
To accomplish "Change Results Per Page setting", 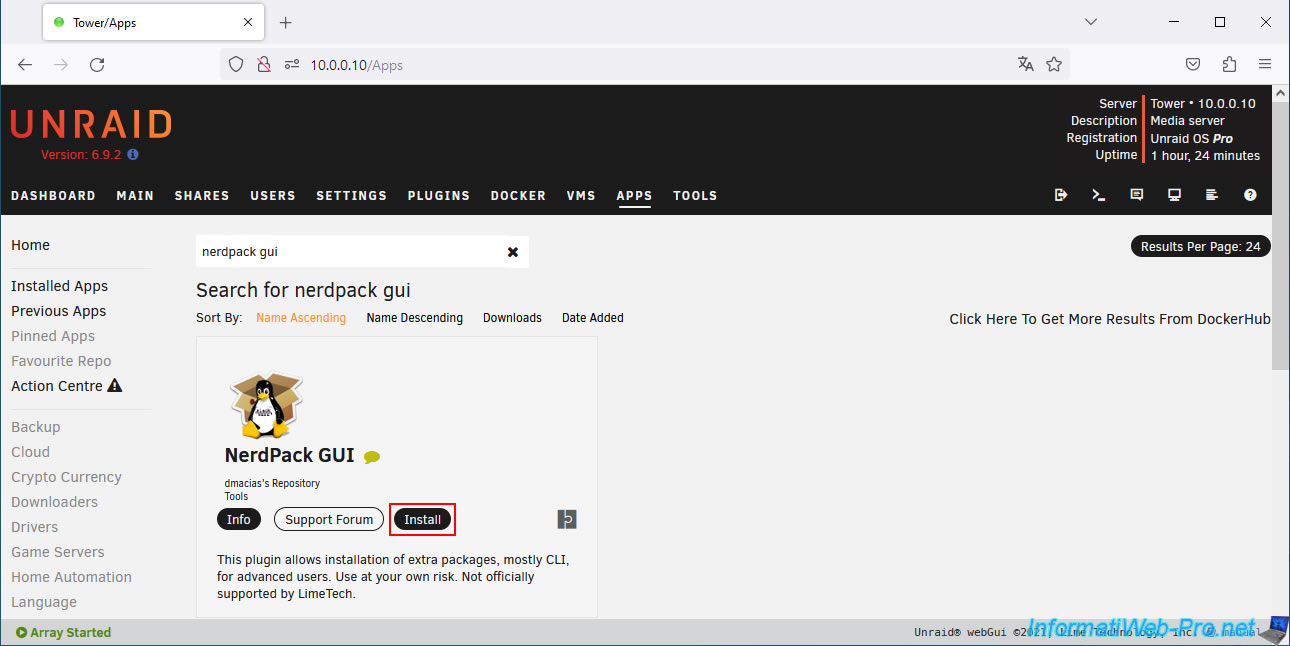I will click(x=1201, y=246).
